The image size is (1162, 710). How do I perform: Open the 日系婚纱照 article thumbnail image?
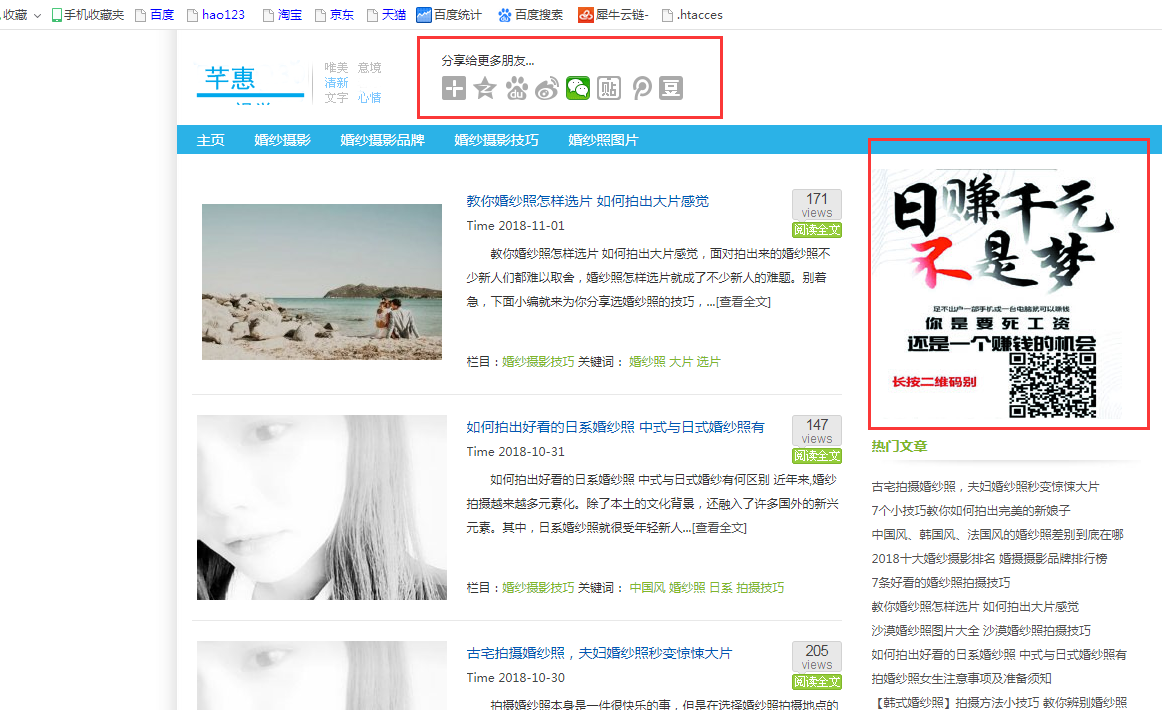pyautogui.click(x=322, y=507)
